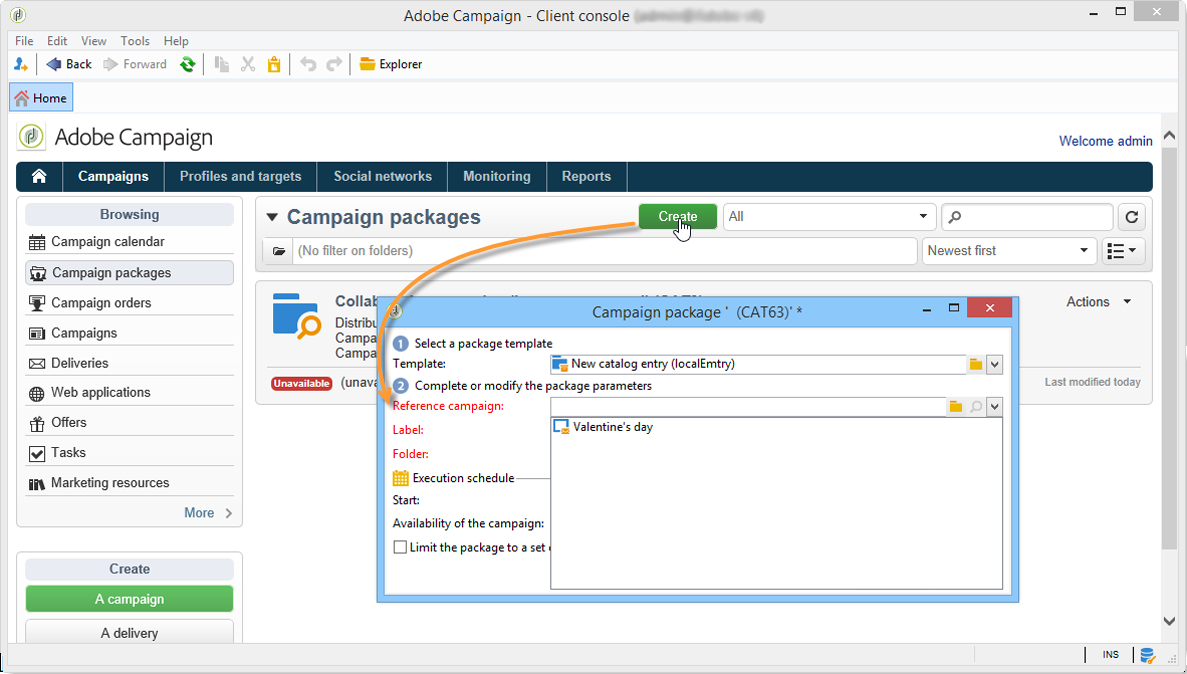Click the green Create button
This screenshot has height=674, width=1187.
pos(678,217)
